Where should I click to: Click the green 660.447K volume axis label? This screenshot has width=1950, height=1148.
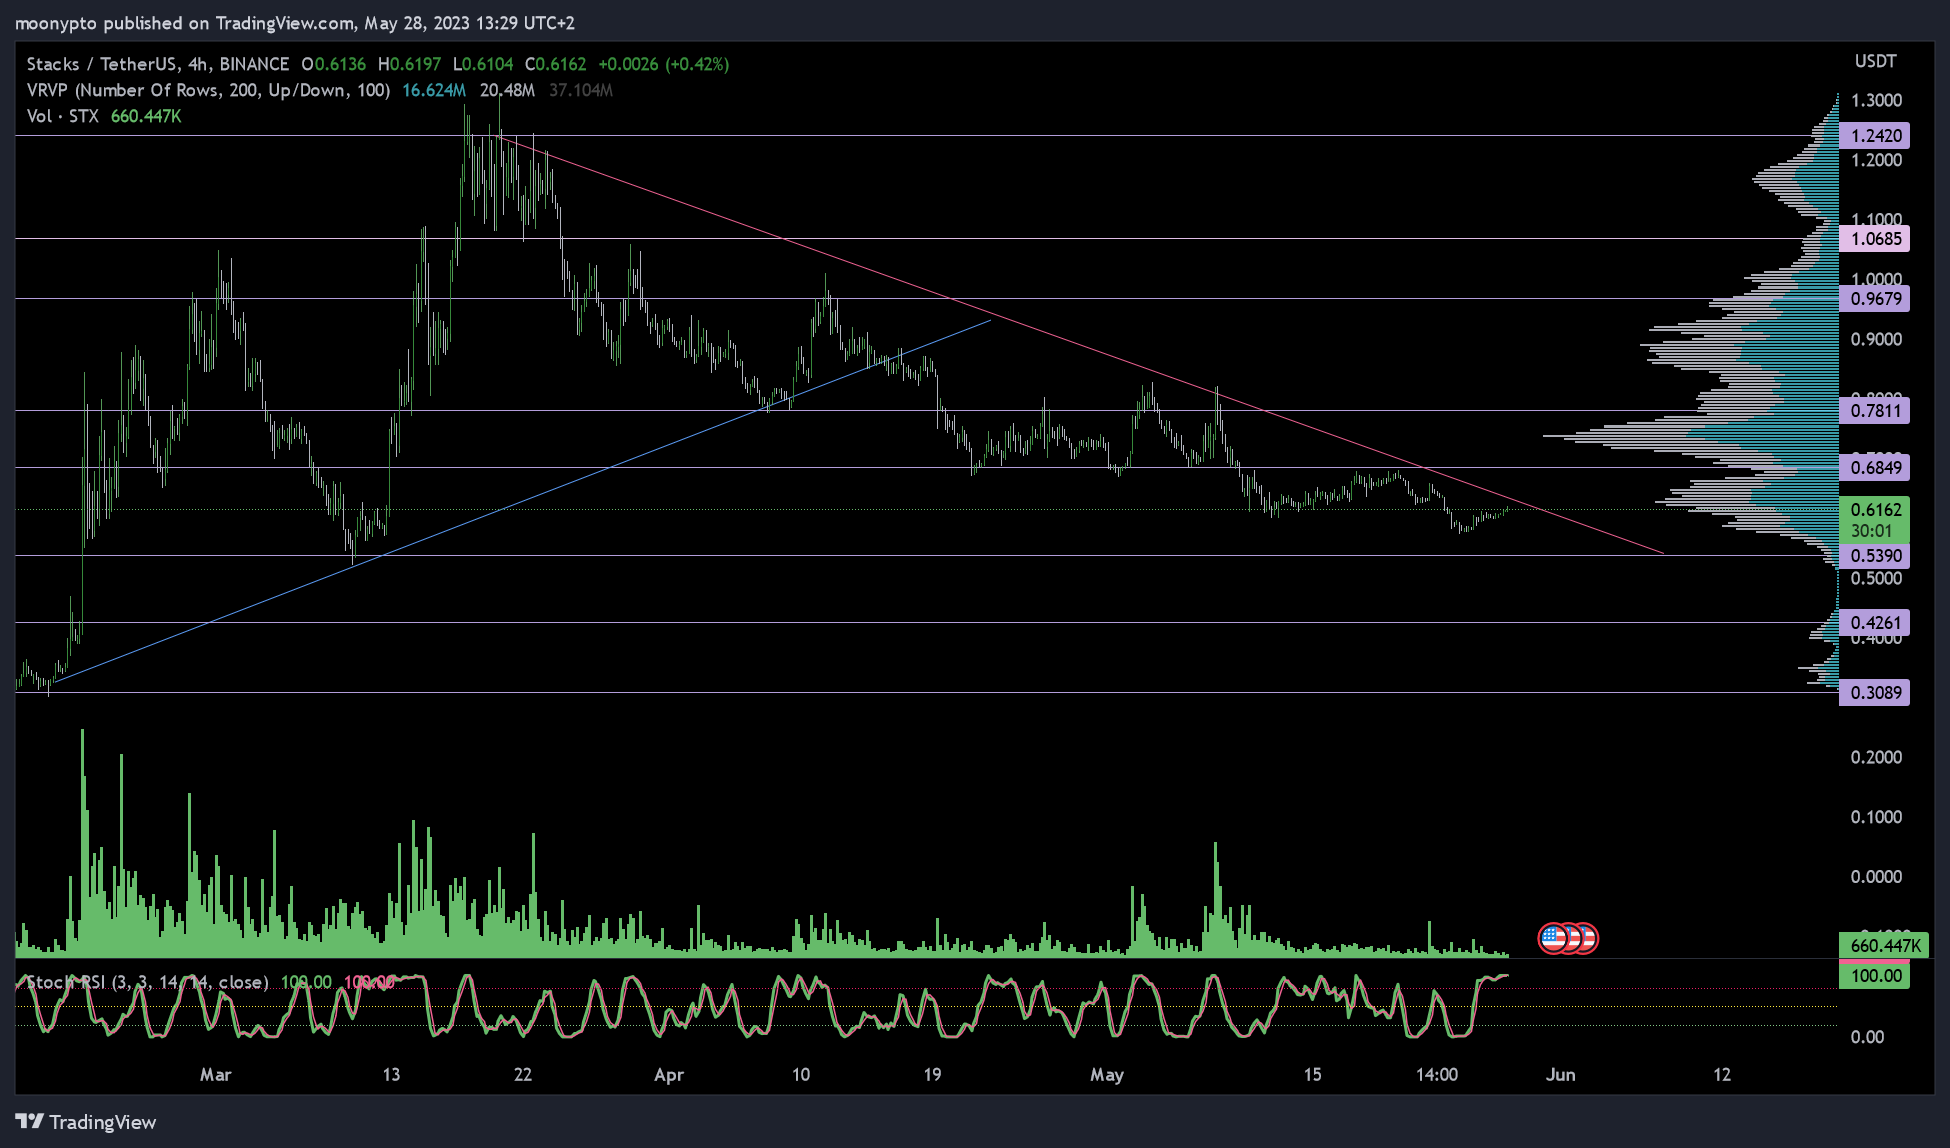coord(1884,945)
